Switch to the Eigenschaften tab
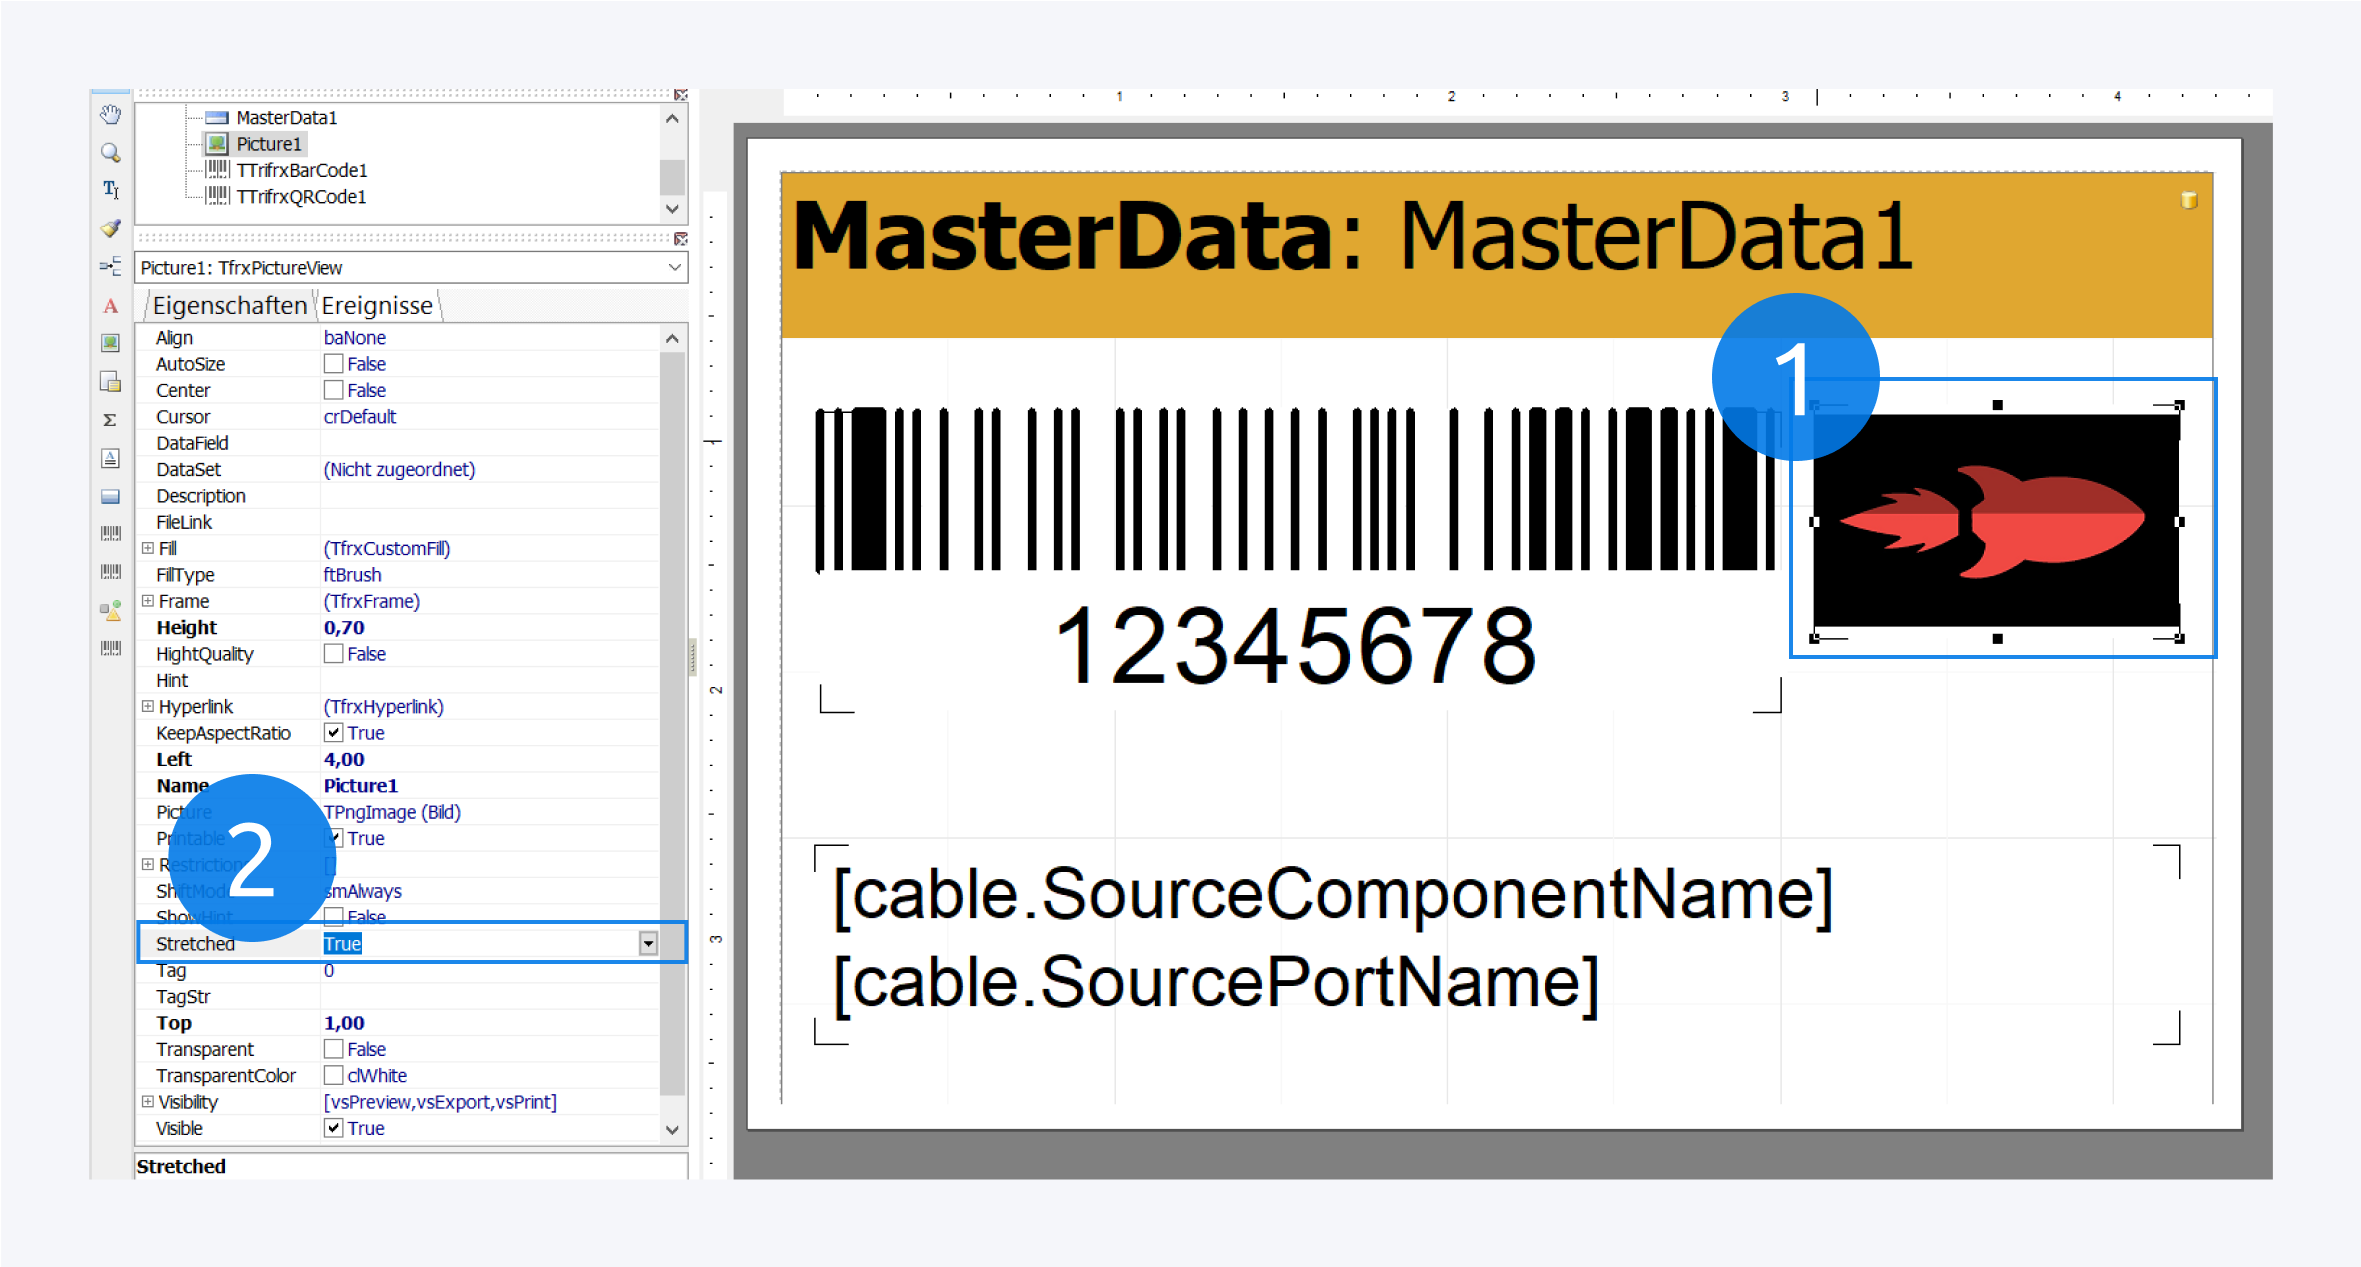 point(229,306)
